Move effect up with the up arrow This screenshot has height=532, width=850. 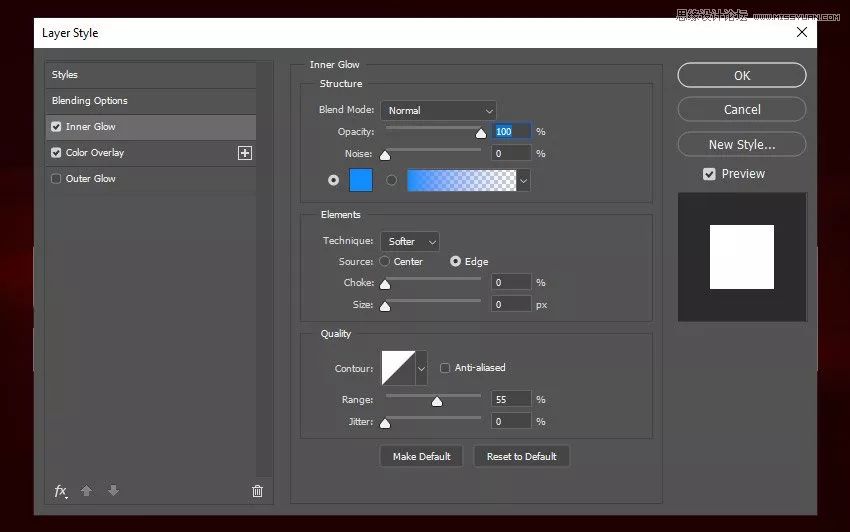(86, 491)
